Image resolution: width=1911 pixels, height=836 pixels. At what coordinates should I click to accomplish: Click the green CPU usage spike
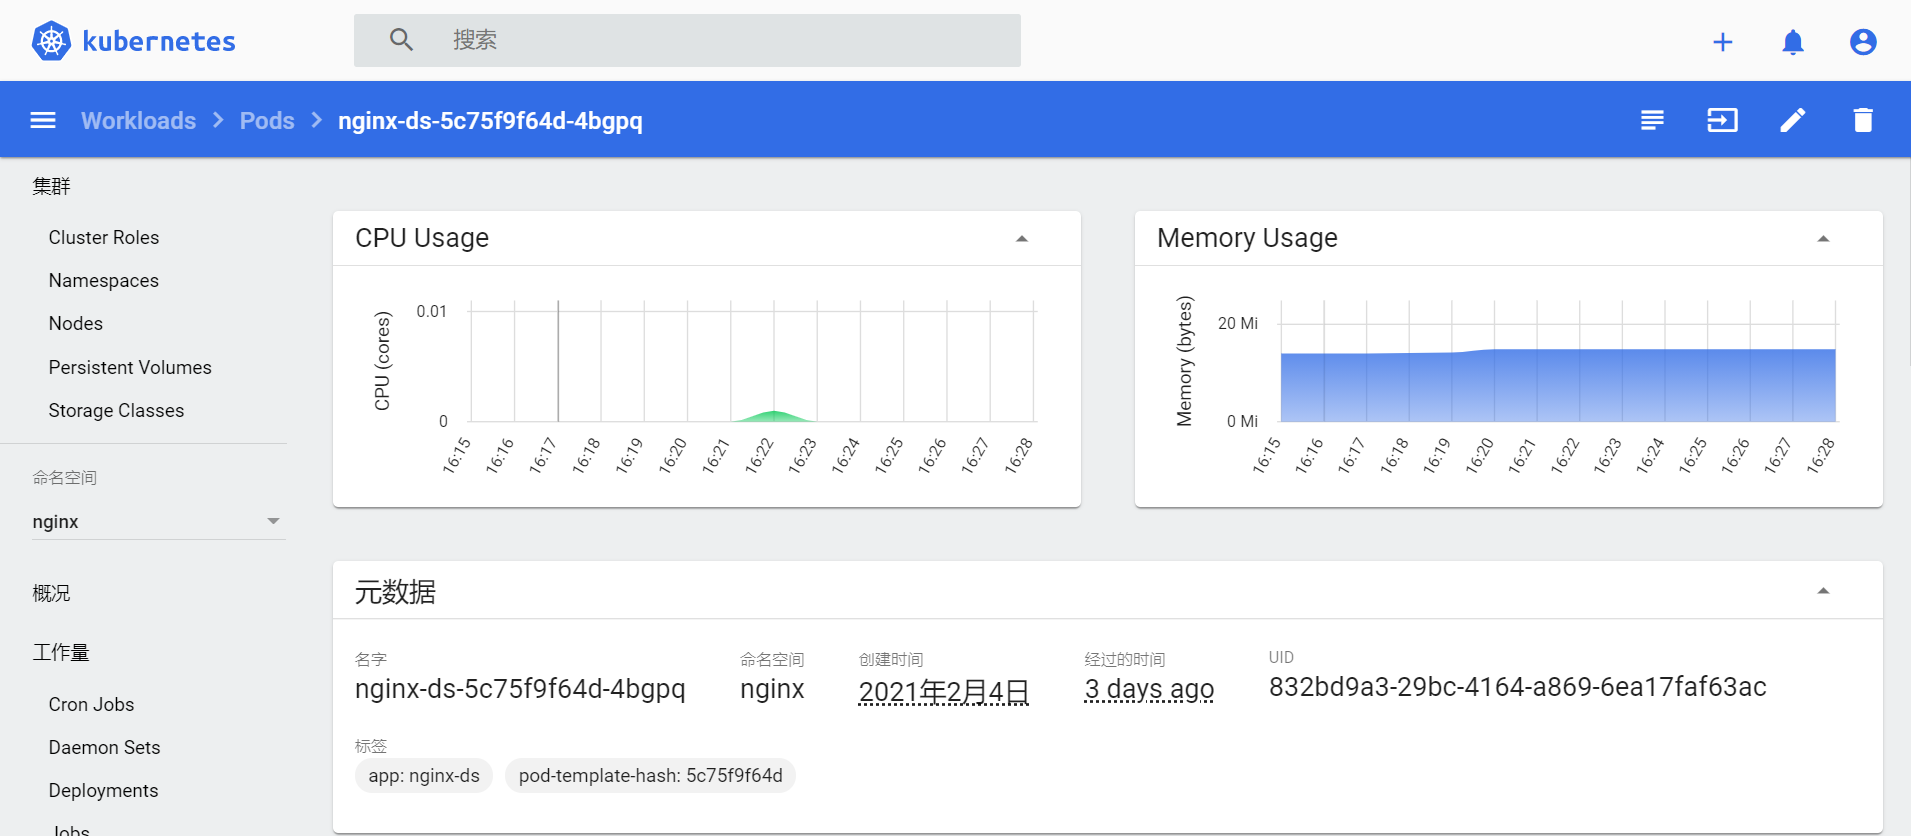point(774,415)
